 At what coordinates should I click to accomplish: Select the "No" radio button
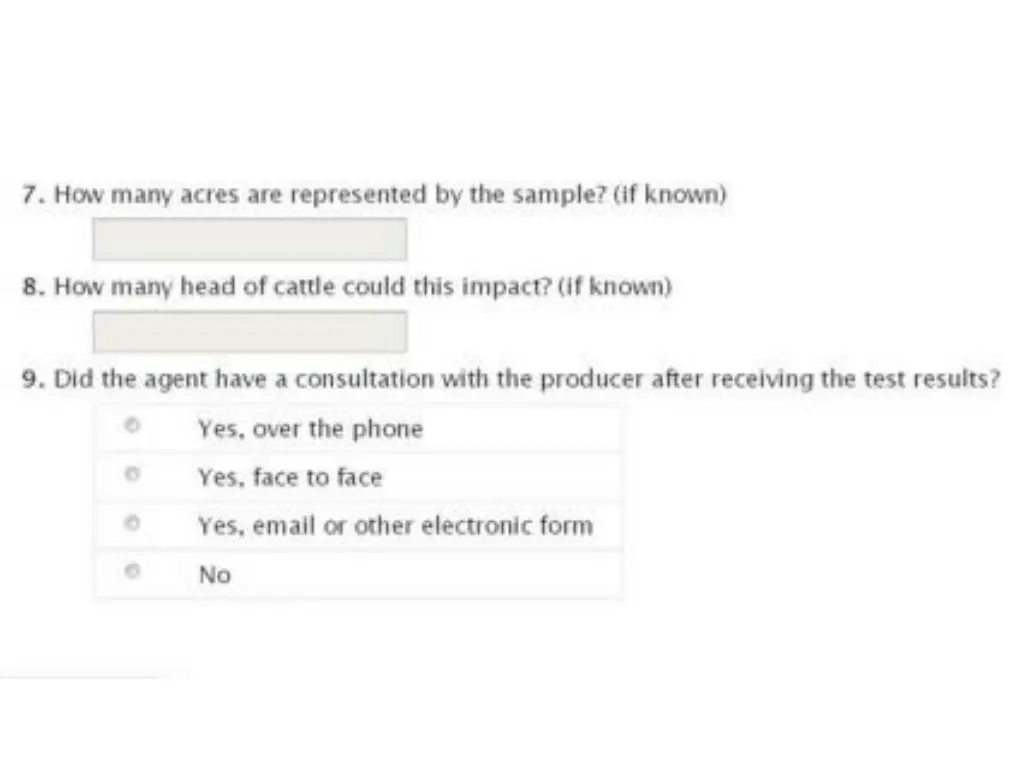click(131, 573)
